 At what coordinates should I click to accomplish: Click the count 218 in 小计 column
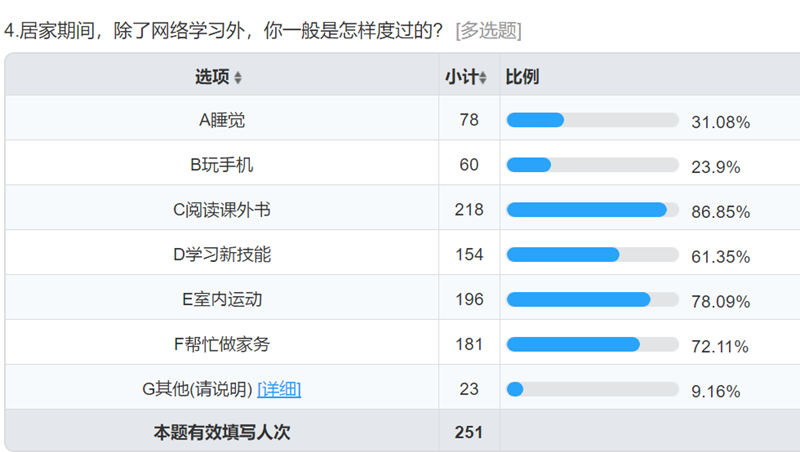(469, 210)
